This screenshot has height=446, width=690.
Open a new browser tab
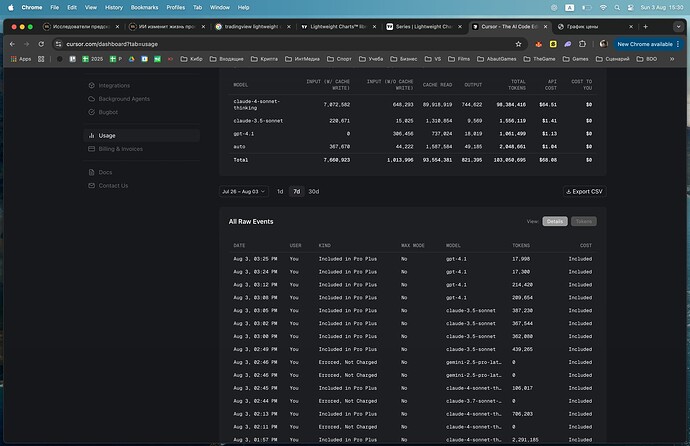pos(645,27)
